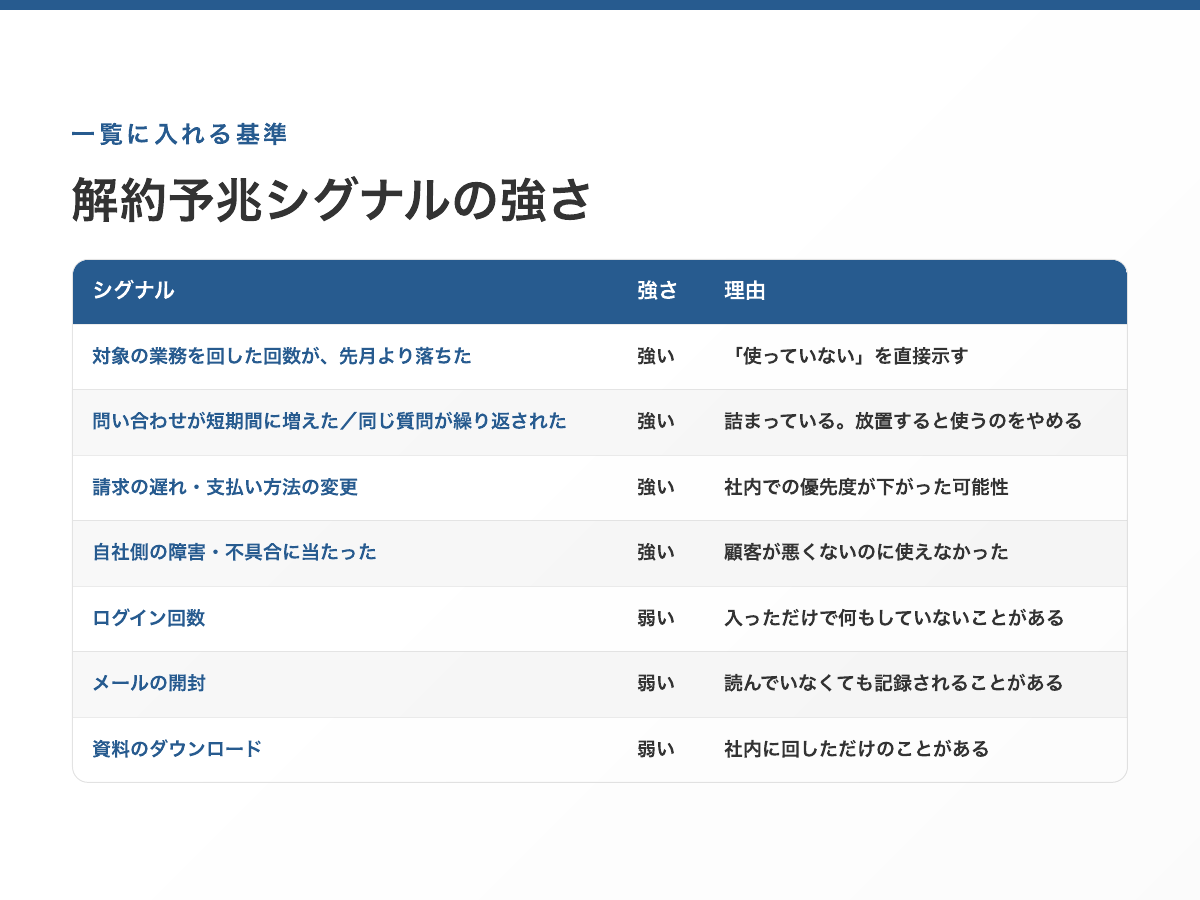The image size is (1200, 900).
Task: Click 請求の遅れ・支払い方法の変更 cell
Action: (225, 487)
